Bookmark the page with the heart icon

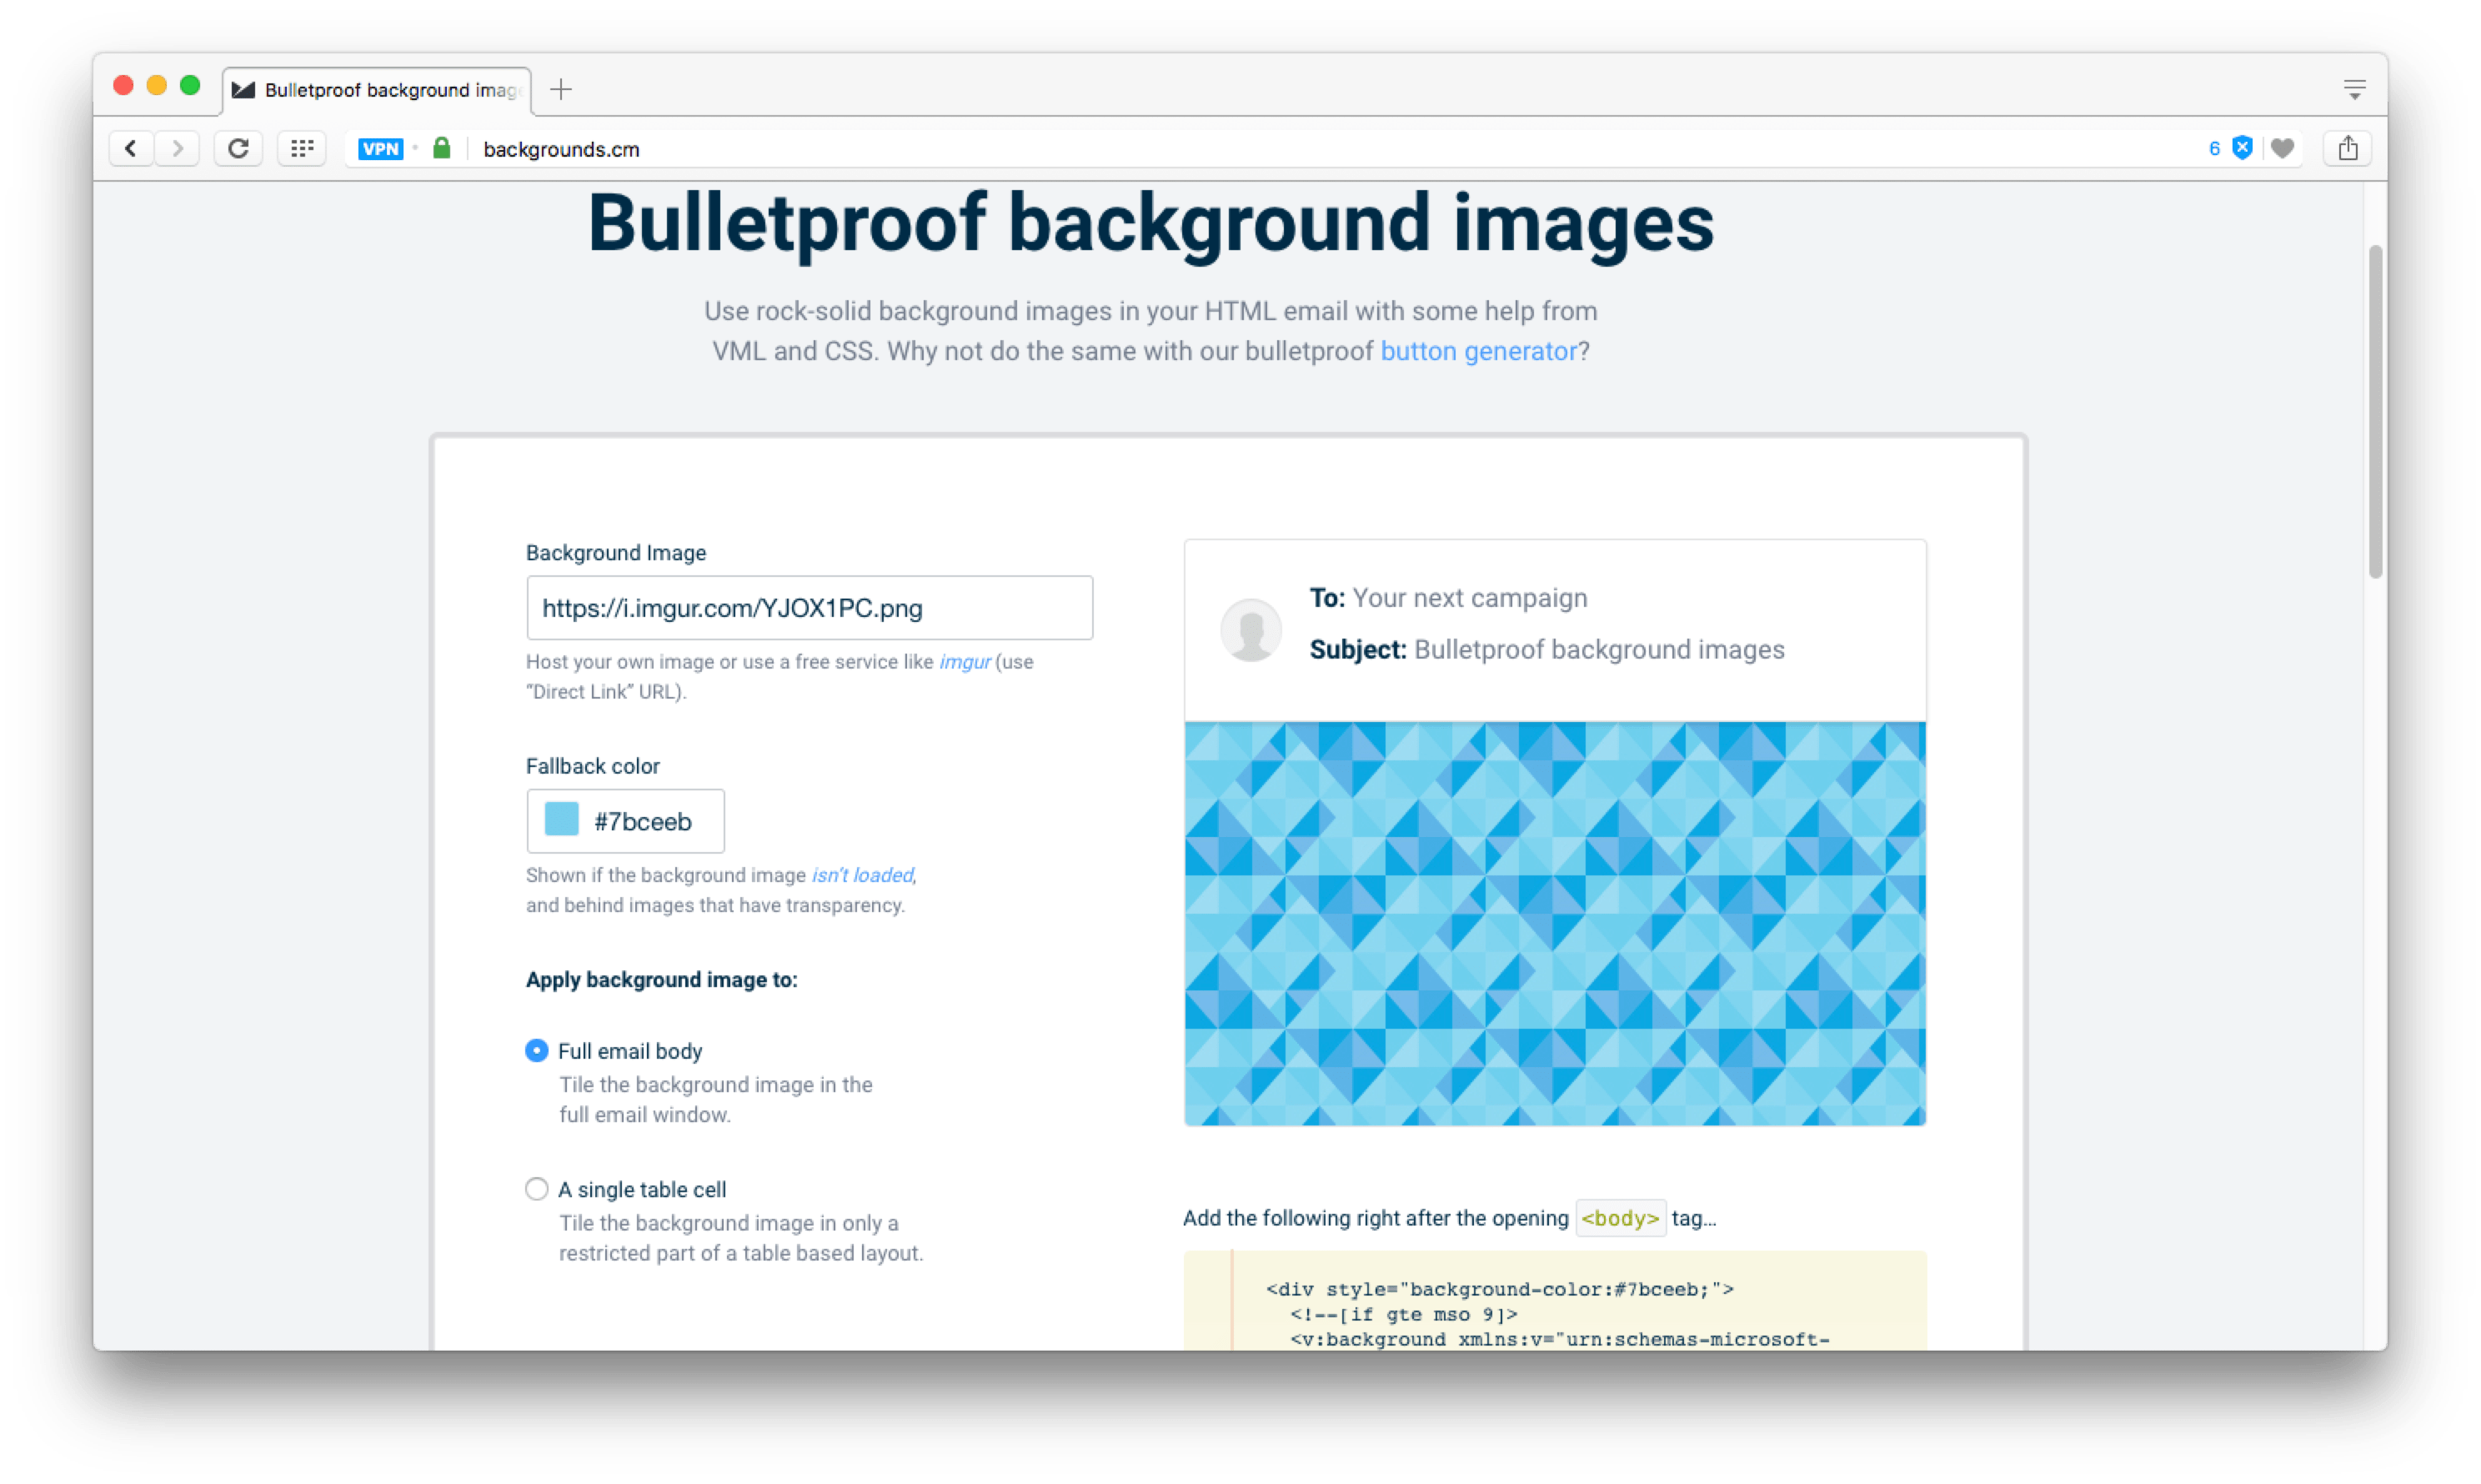tap(2282, 149)
